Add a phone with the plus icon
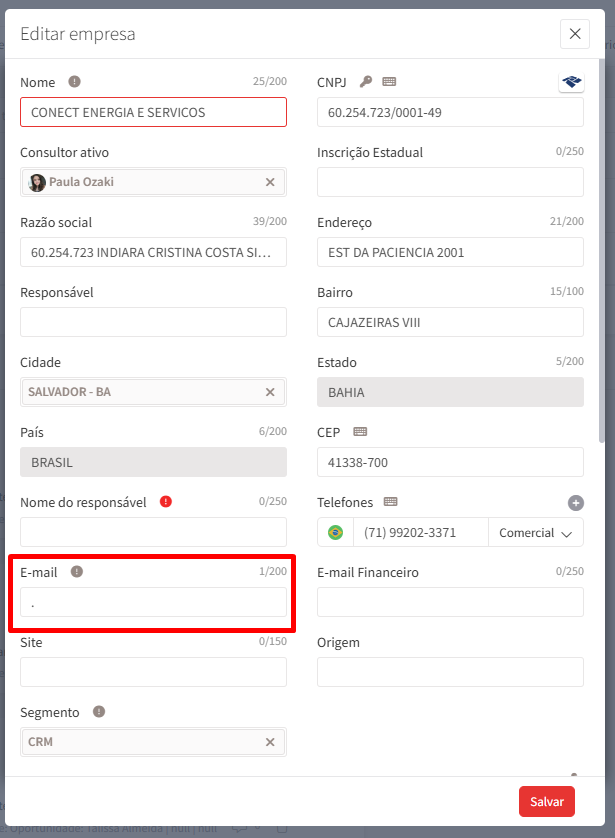615x838 pixels. (575, 503)
